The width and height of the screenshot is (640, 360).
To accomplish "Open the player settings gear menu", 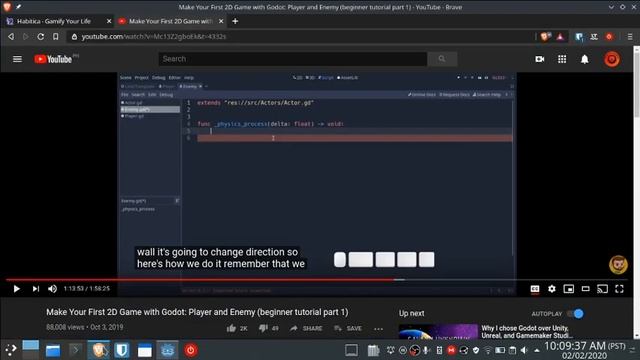I will [551, 289].
